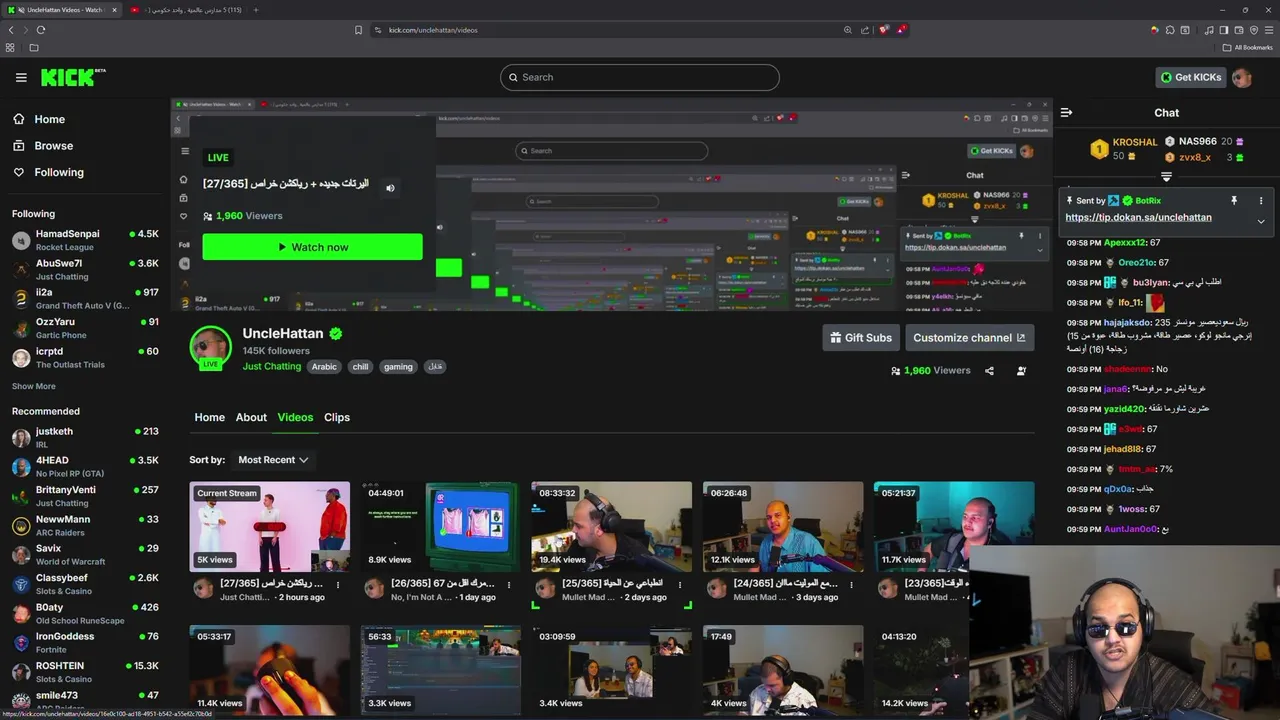Click the Get KICKs button
Viewport: 1280px width, 720px height.
tap(1191, 77)
